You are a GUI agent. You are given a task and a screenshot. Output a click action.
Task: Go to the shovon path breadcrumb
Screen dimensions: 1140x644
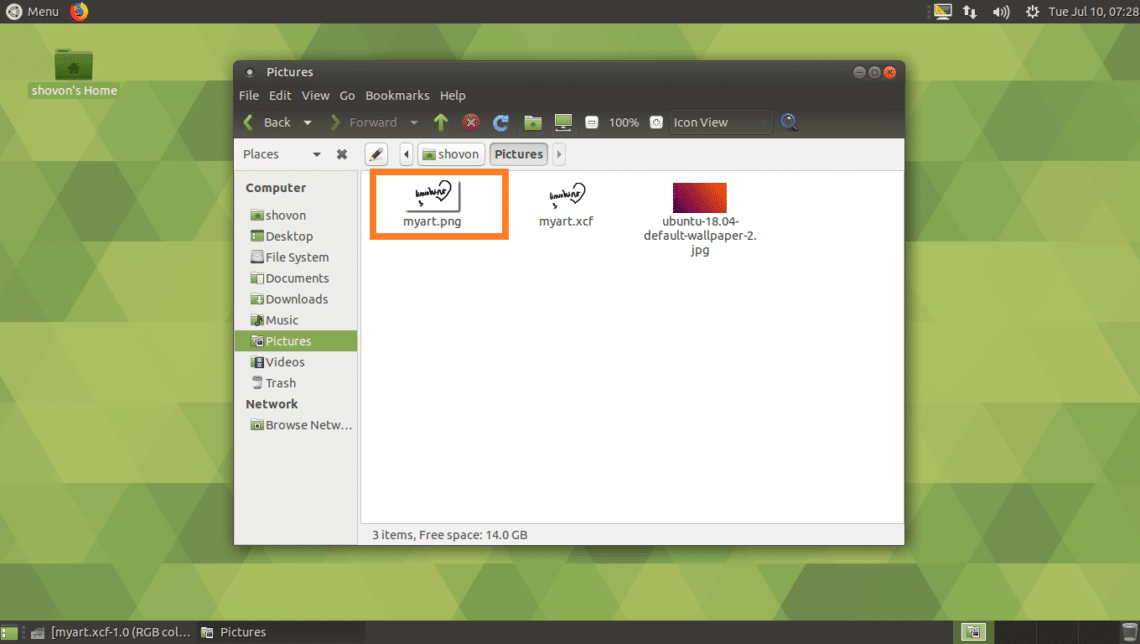(451, 154)
